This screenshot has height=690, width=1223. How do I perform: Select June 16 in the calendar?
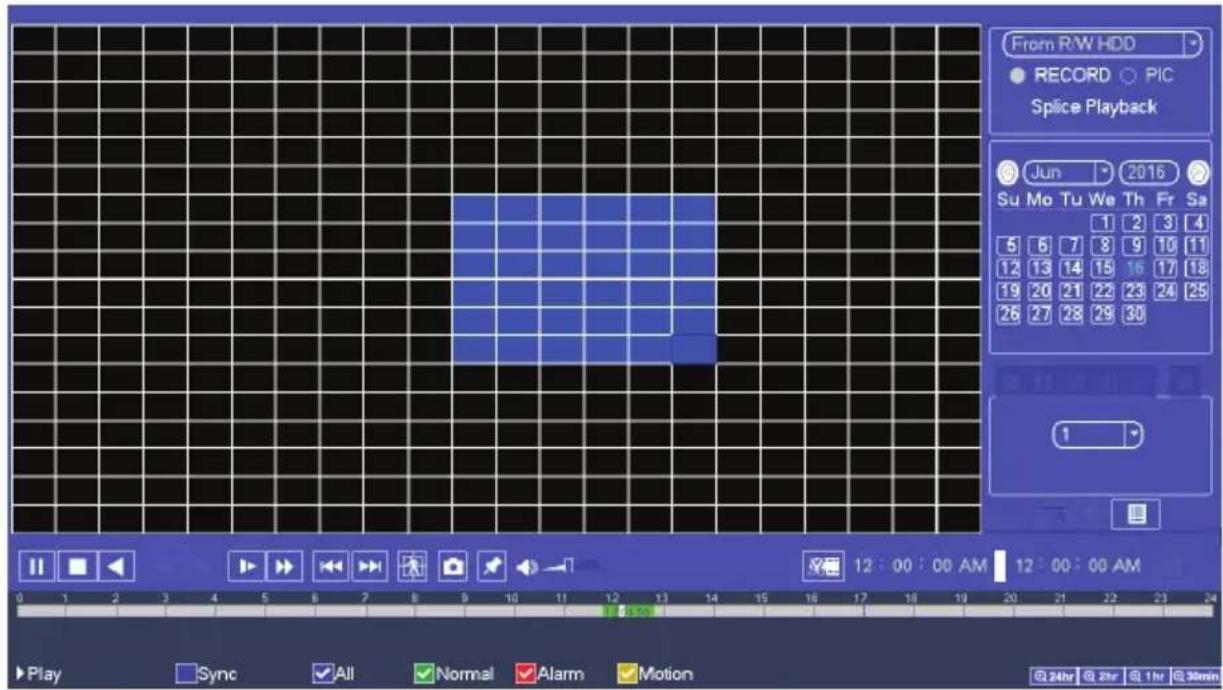[1134, 268]
